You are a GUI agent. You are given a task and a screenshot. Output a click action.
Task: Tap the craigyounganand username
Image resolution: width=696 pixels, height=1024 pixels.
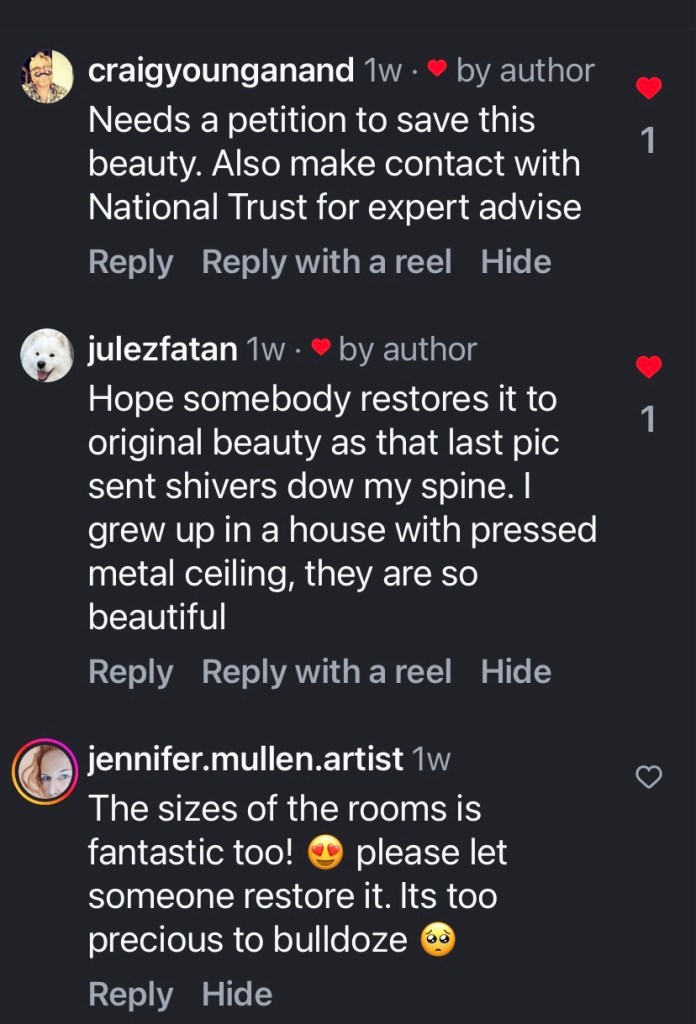(221, 71)
